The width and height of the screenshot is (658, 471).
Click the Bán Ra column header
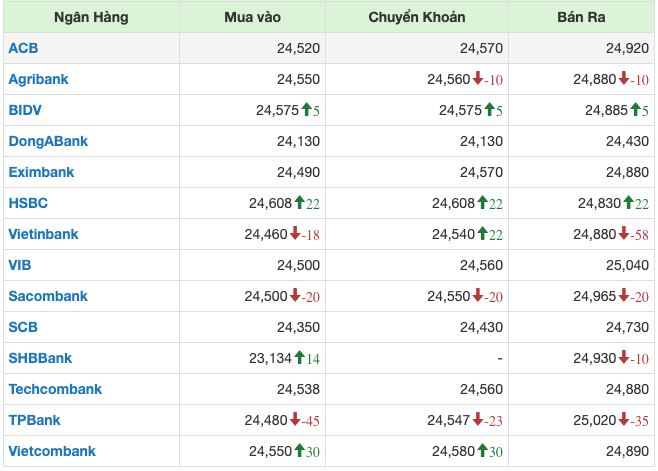pyautogui.click(x=581, y=17)
